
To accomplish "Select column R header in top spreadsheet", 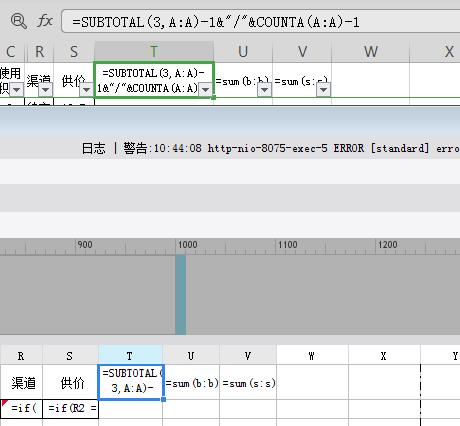I will point(39,52).
